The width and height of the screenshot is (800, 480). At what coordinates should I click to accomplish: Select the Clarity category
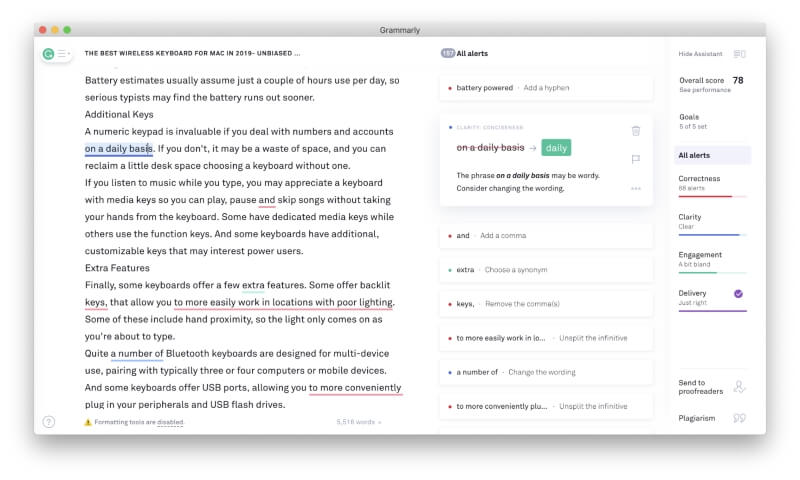click(x=712, y=222)
